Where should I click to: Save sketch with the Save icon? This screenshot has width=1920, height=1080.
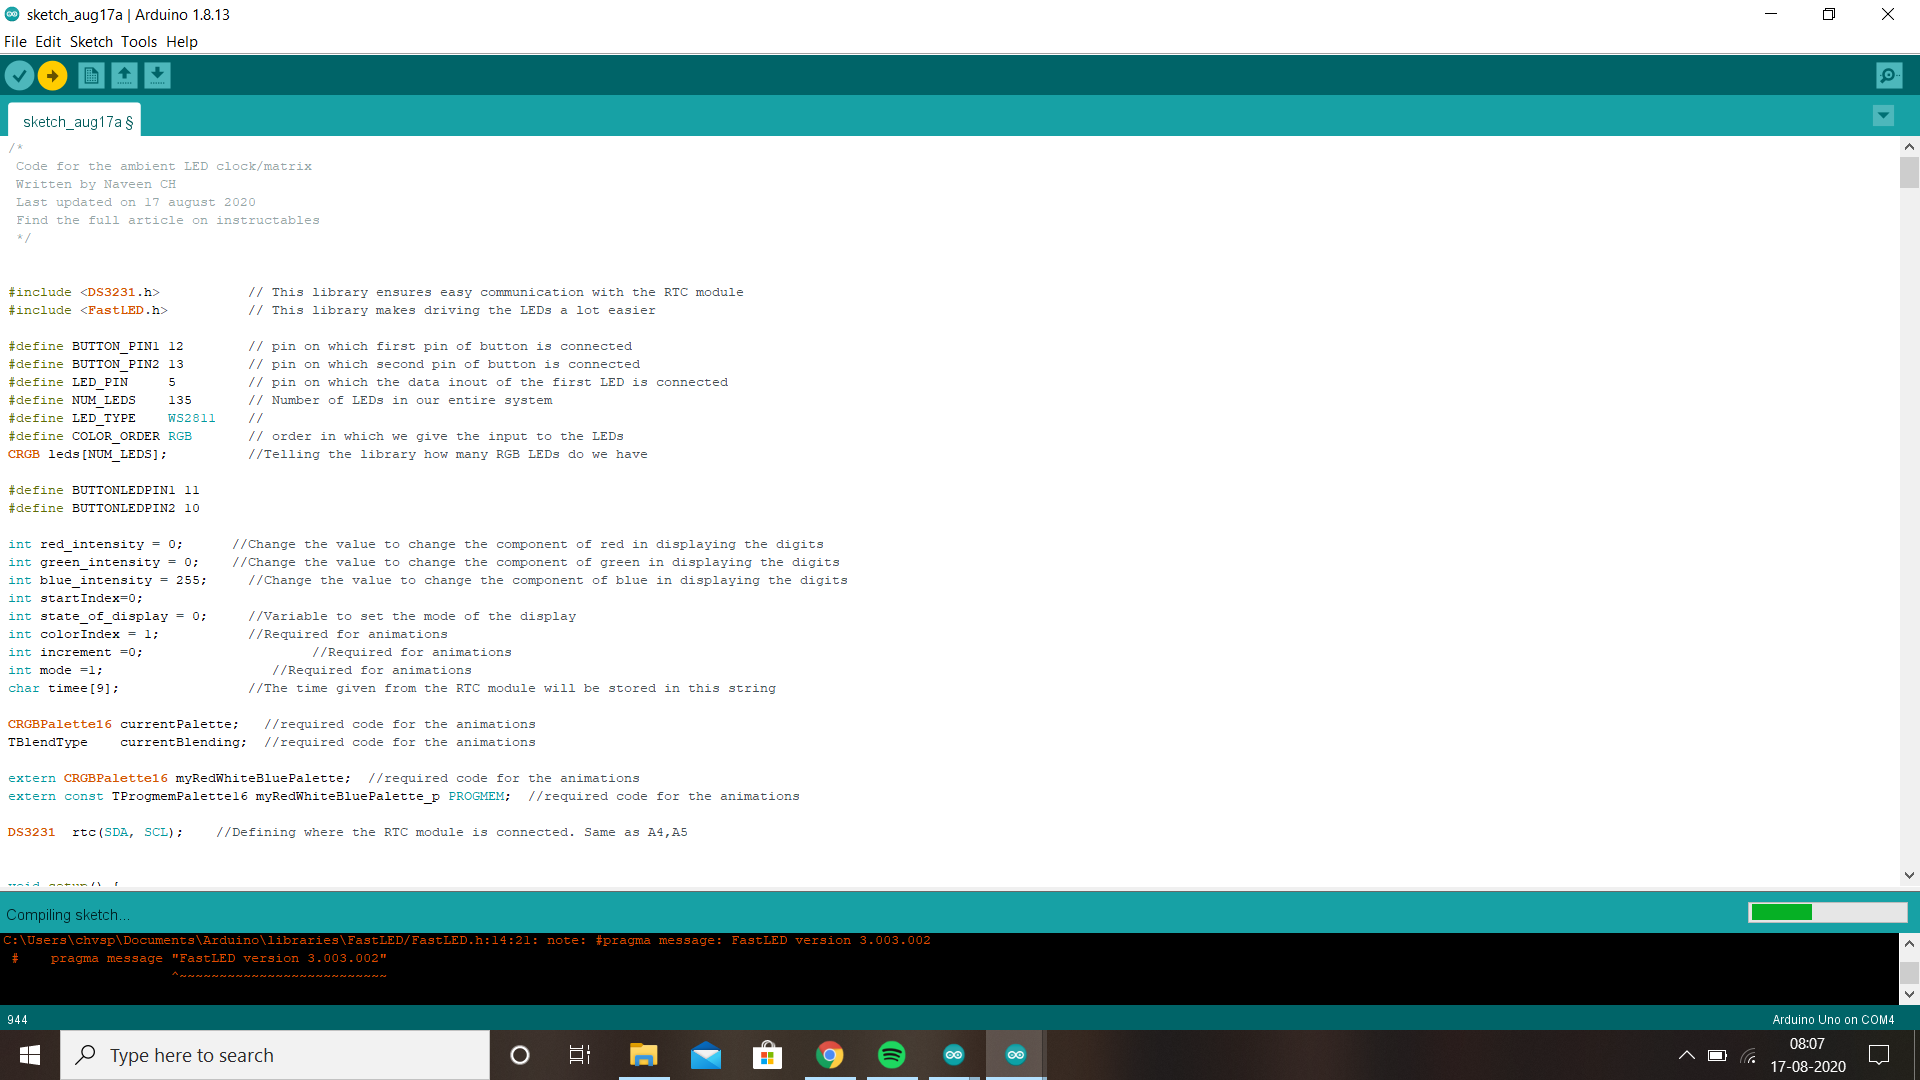(157, 75)
